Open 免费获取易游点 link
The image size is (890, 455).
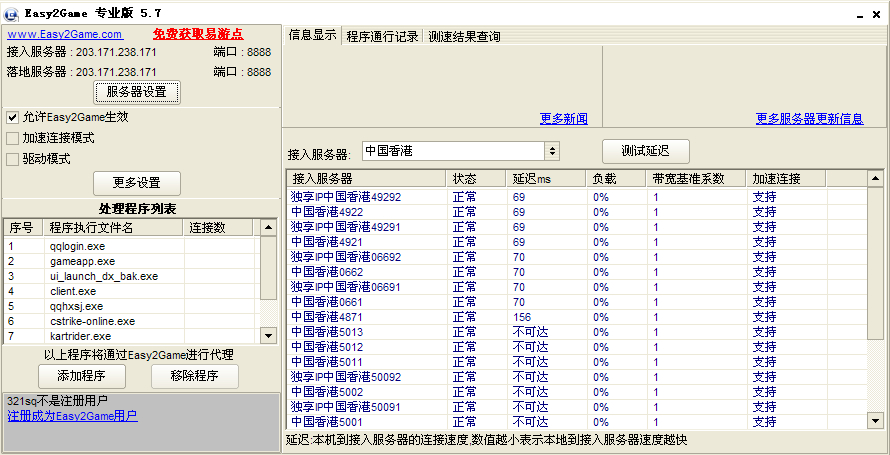pyautogui.click(x=198, y=34)
